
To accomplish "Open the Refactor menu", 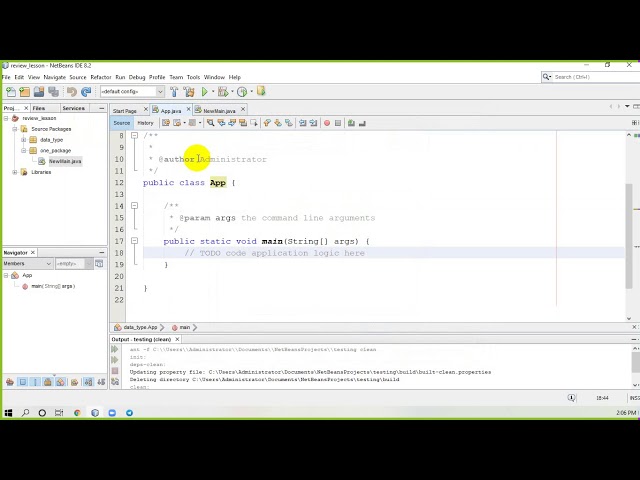I will pos(101,77).
